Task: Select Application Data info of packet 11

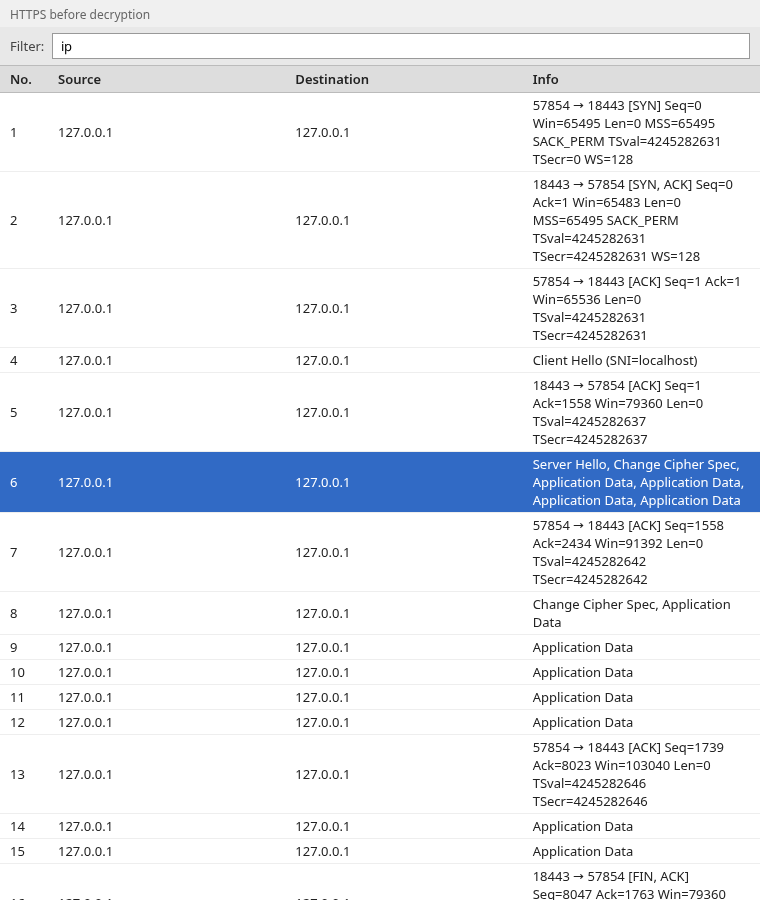Action: coord(583,697)
